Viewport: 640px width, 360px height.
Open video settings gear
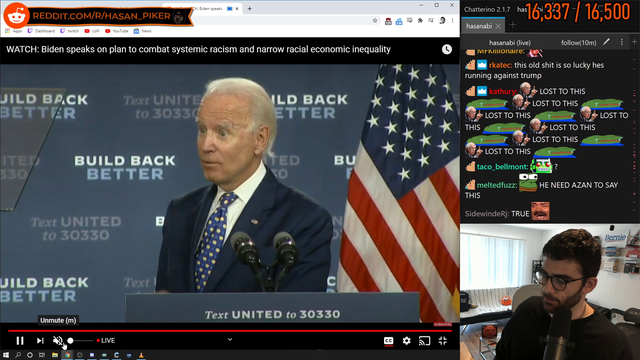click(407, 340)
